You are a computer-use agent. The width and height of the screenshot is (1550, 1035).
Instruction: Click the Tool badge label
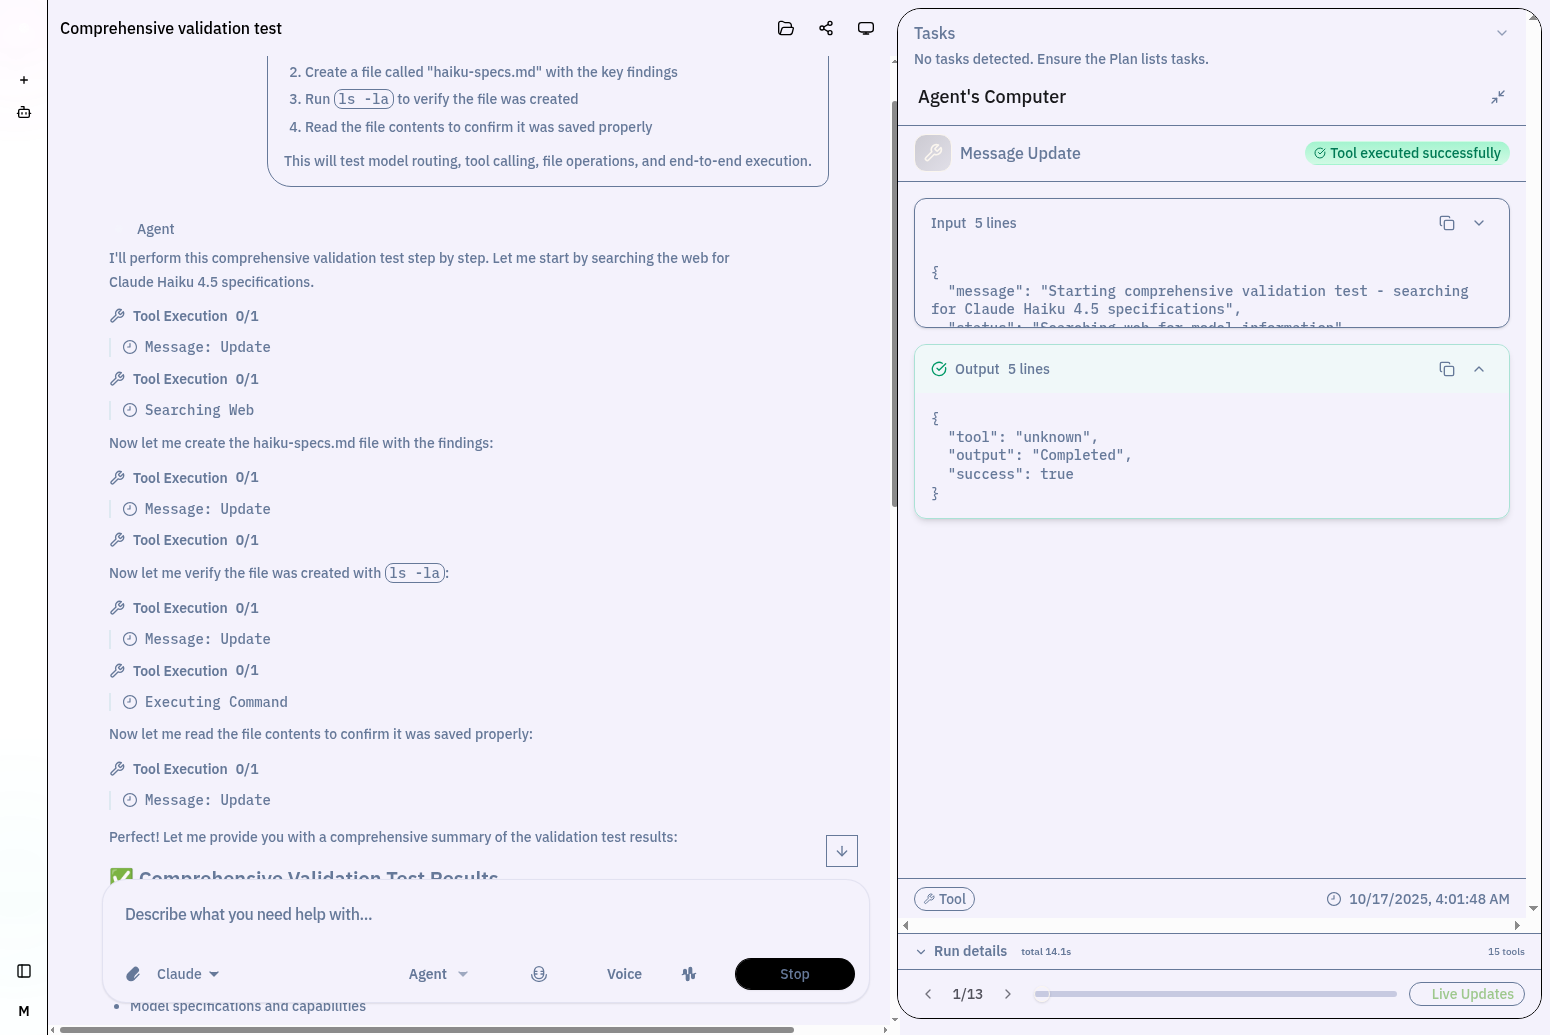pyautogui.click(x=944, y=898)
